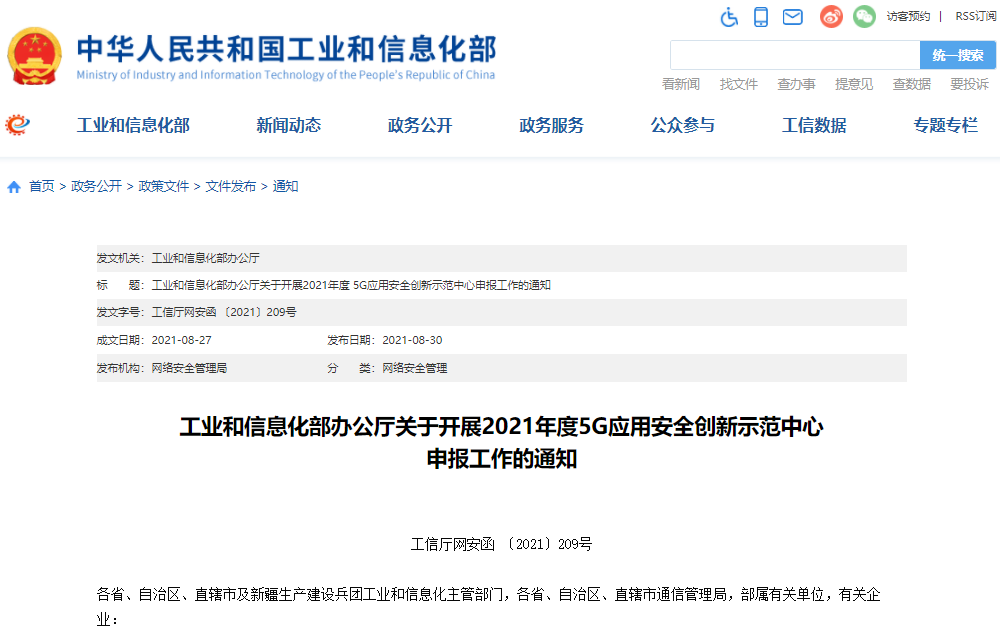Click the red emblem icon beside the navigation bar
This screenshot has width=1000, height=630.
15,125
